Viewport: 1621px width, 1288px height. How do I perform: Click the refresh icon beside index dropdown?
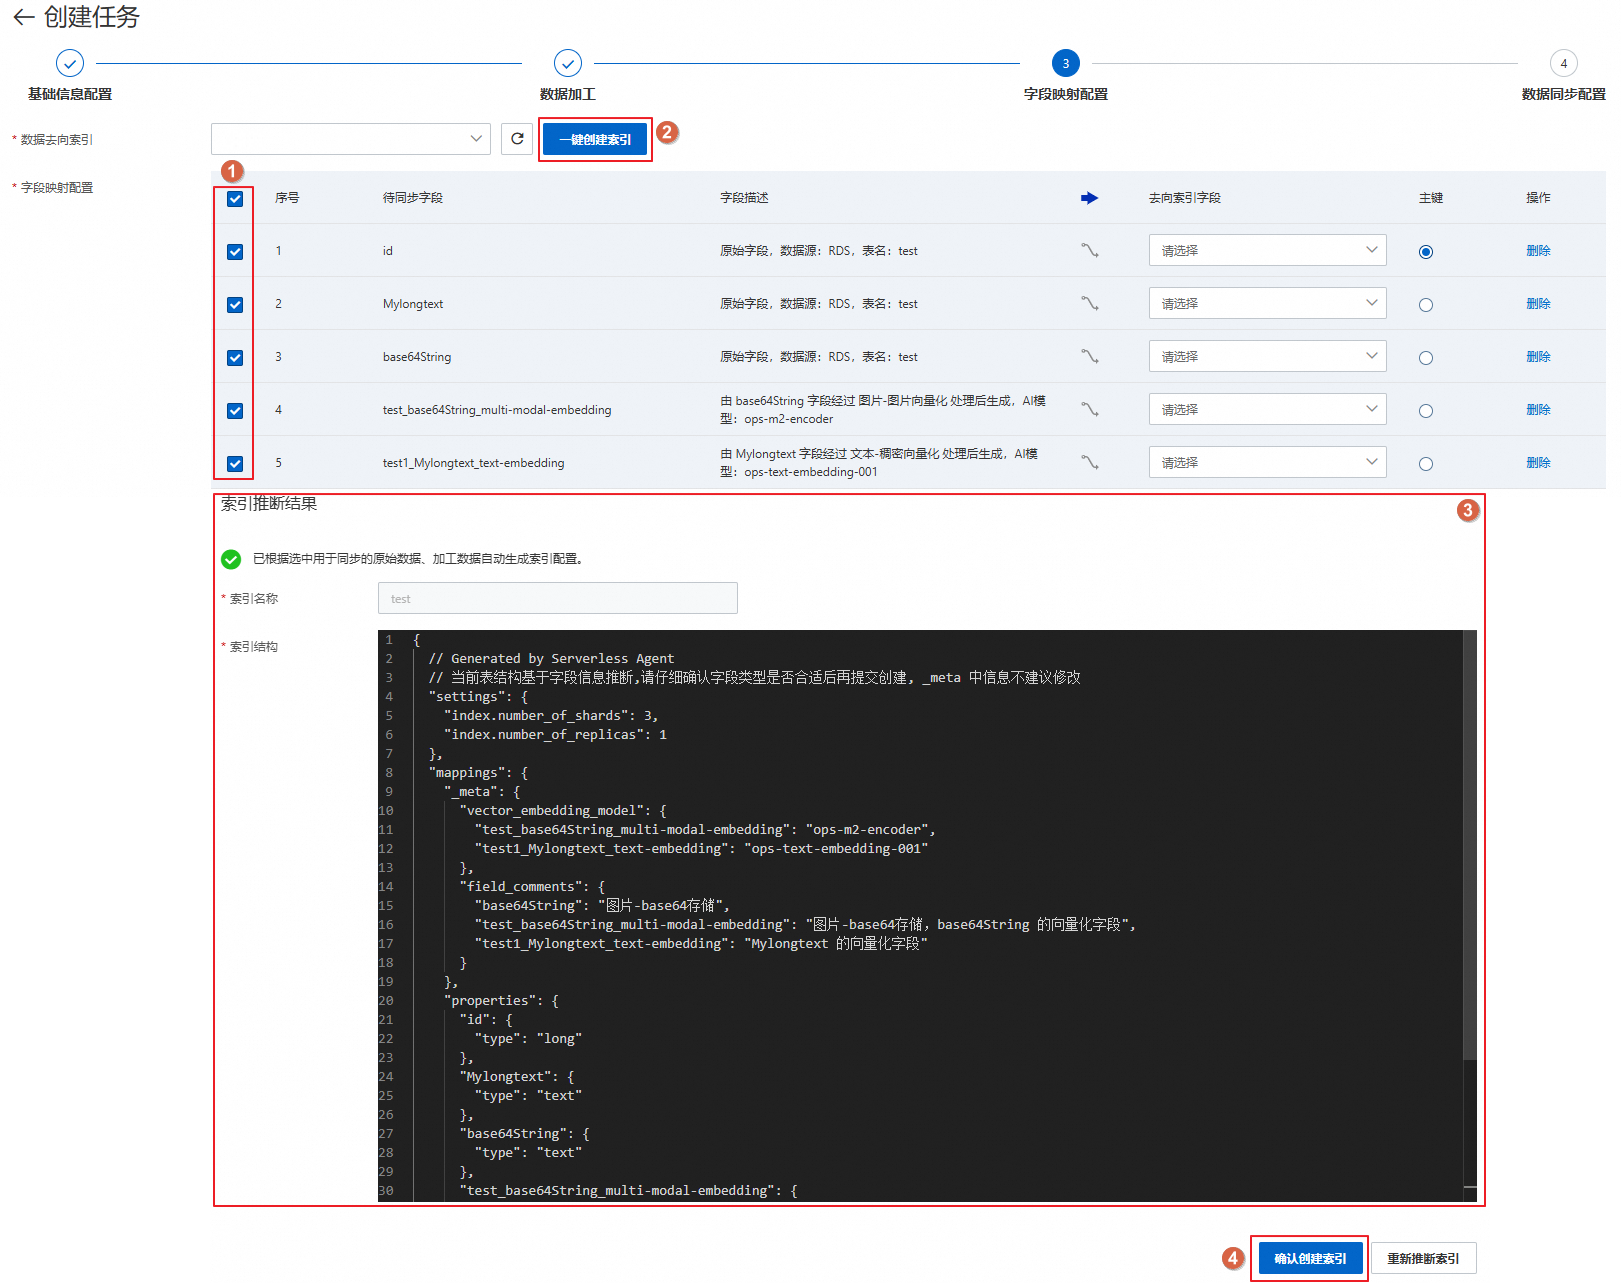(517, 139)
